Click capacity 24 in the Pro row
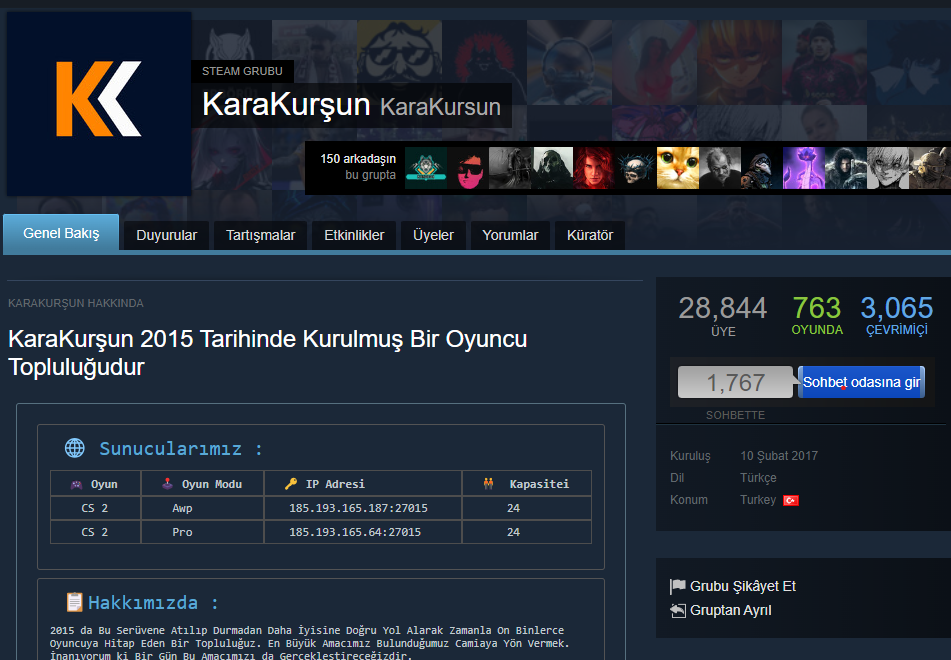This screenshot has width=951, height=660. [513, 532]
